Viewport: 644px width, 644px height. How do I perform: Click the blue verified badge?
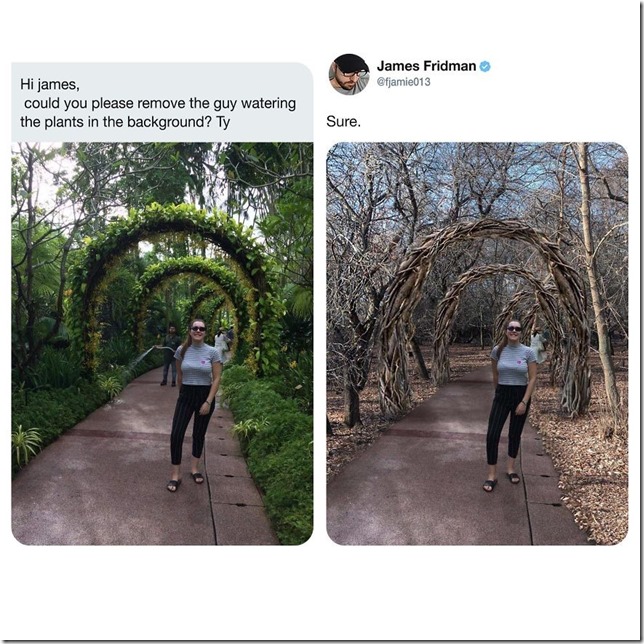(485, 66)
